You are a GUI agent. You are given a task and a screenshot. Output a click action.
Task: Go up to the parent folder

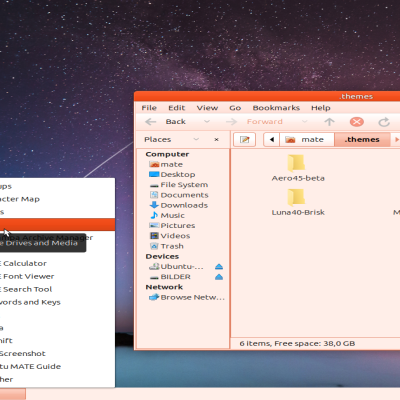(x=329, y=122)
